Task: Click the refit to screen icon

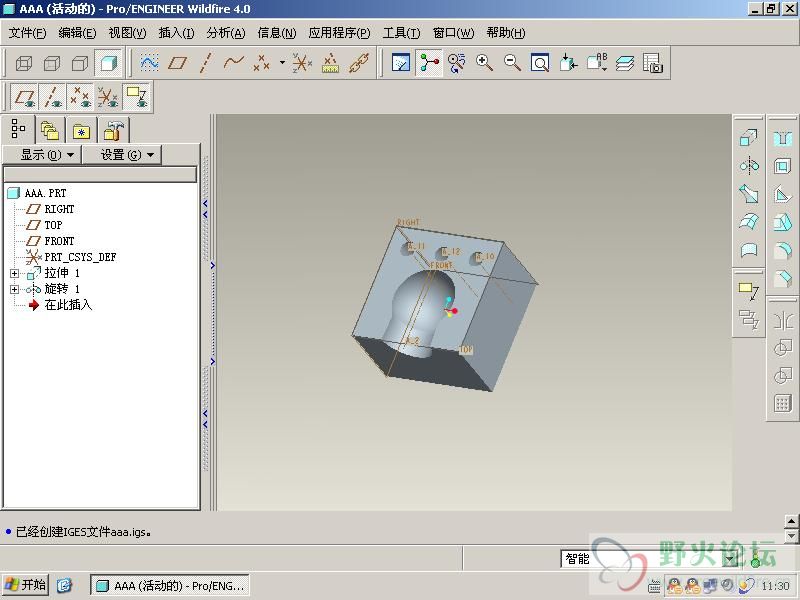Action: [540, 63]
